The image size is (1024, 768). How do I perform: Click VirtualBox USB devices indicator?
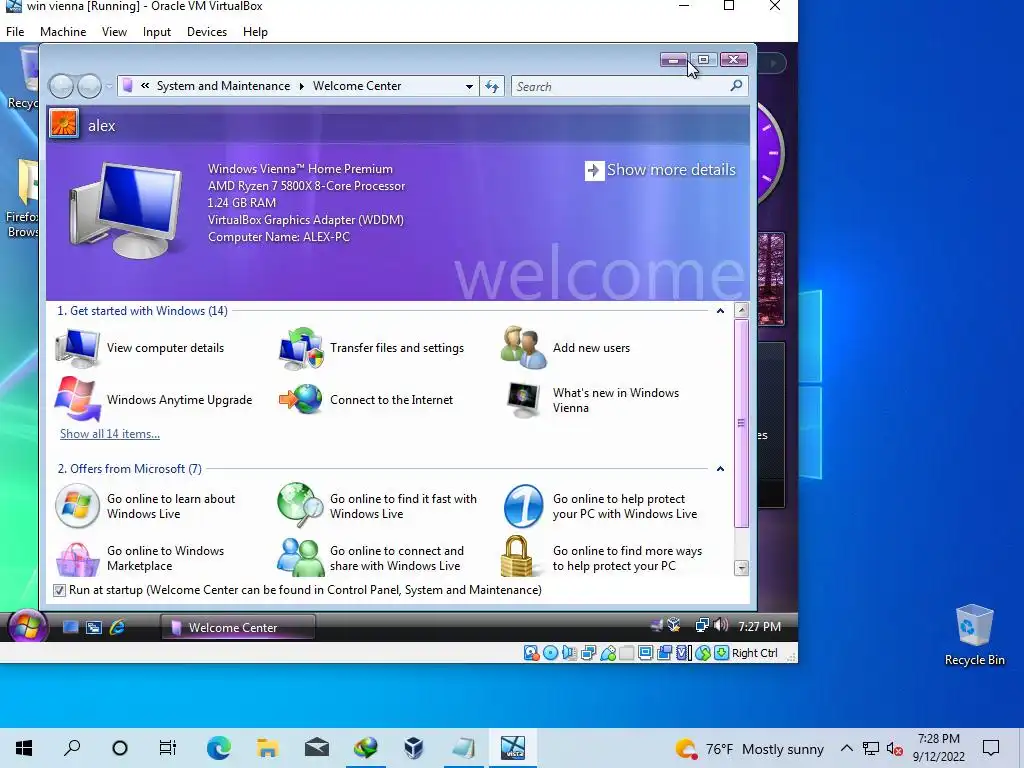pos(607,652)
